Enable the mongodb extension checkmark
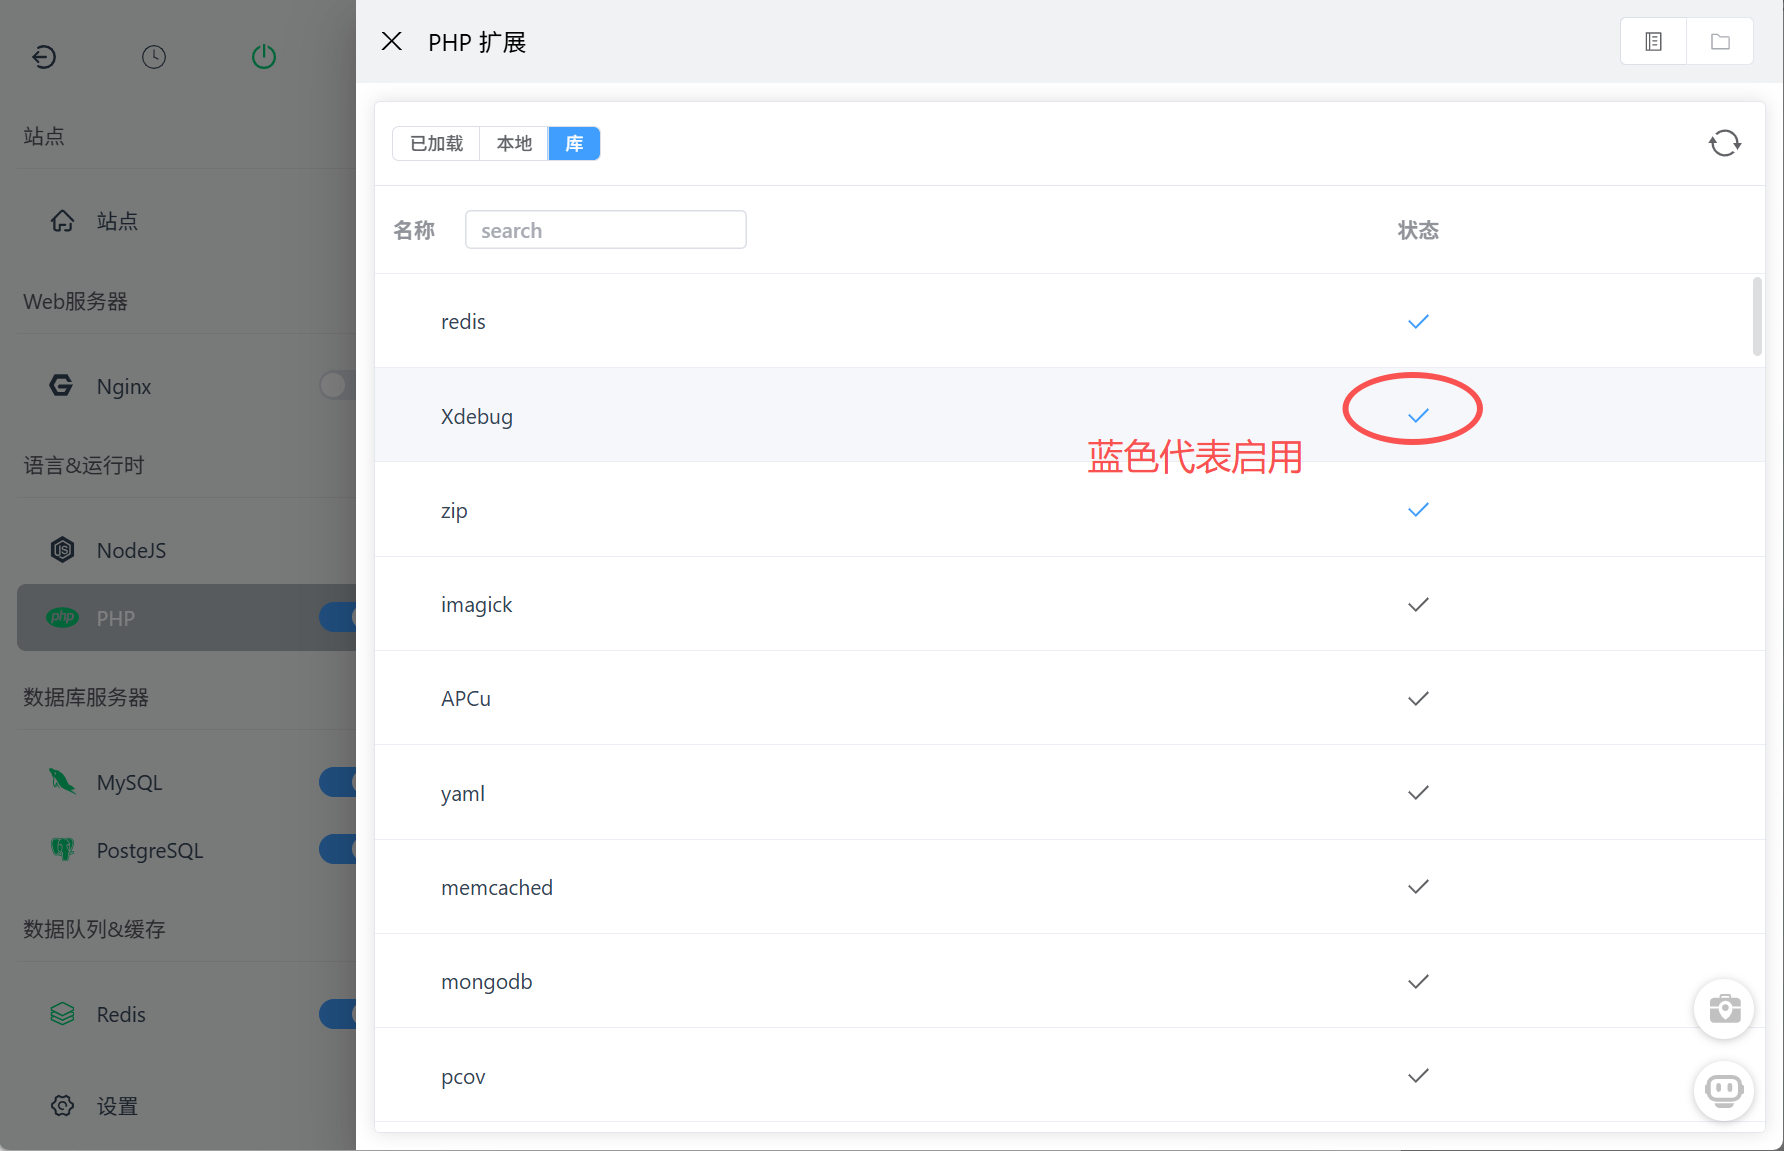The height and width of the screenshot is (1151, 1784). [x=1418, y=981]
